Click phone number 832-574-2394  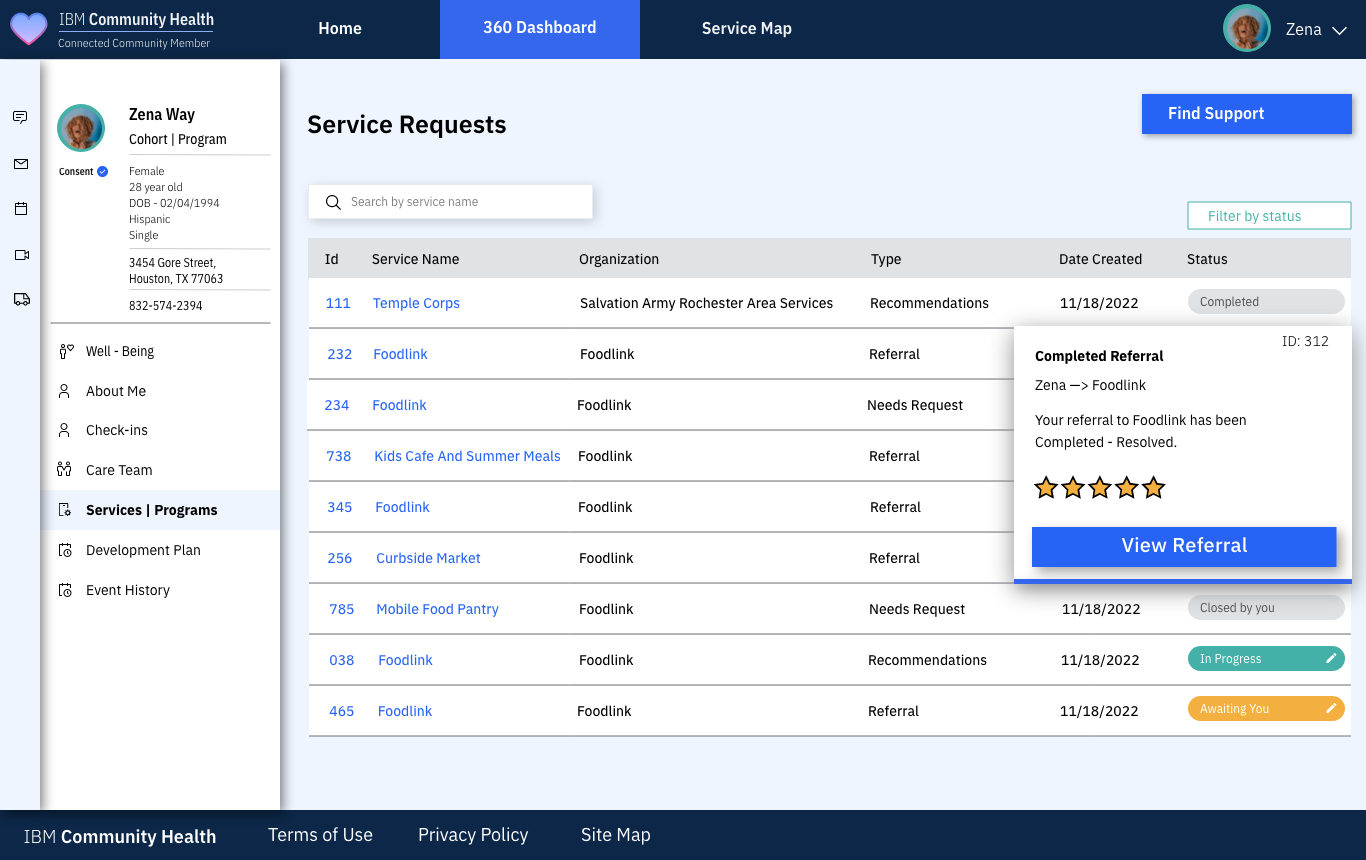click(166, 305)
